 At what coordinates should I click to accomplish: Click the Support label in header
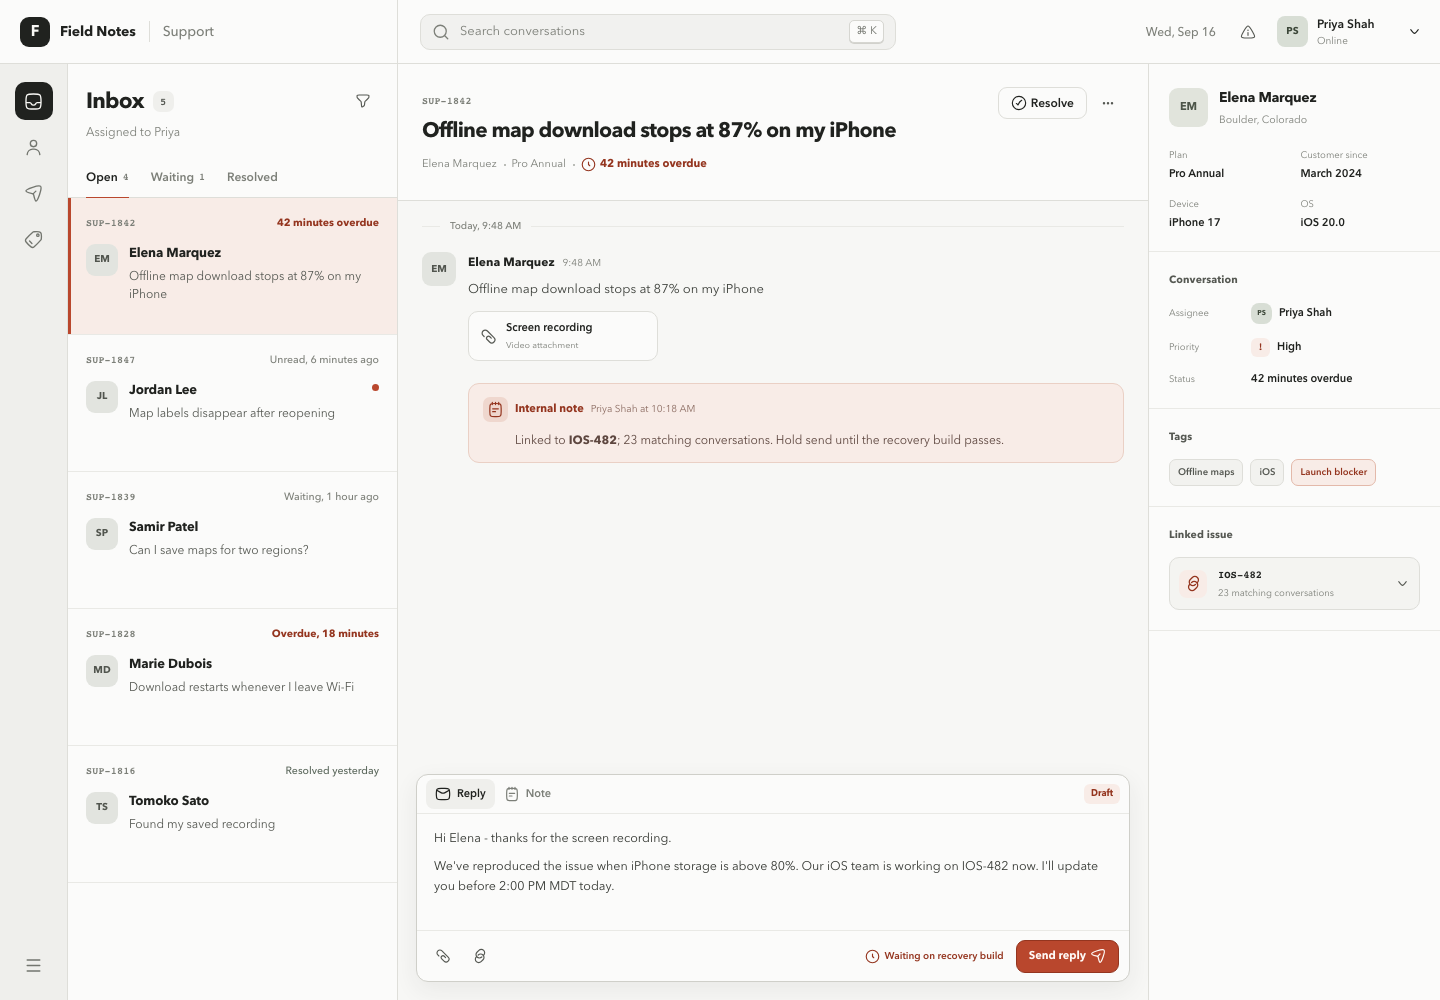188,31
